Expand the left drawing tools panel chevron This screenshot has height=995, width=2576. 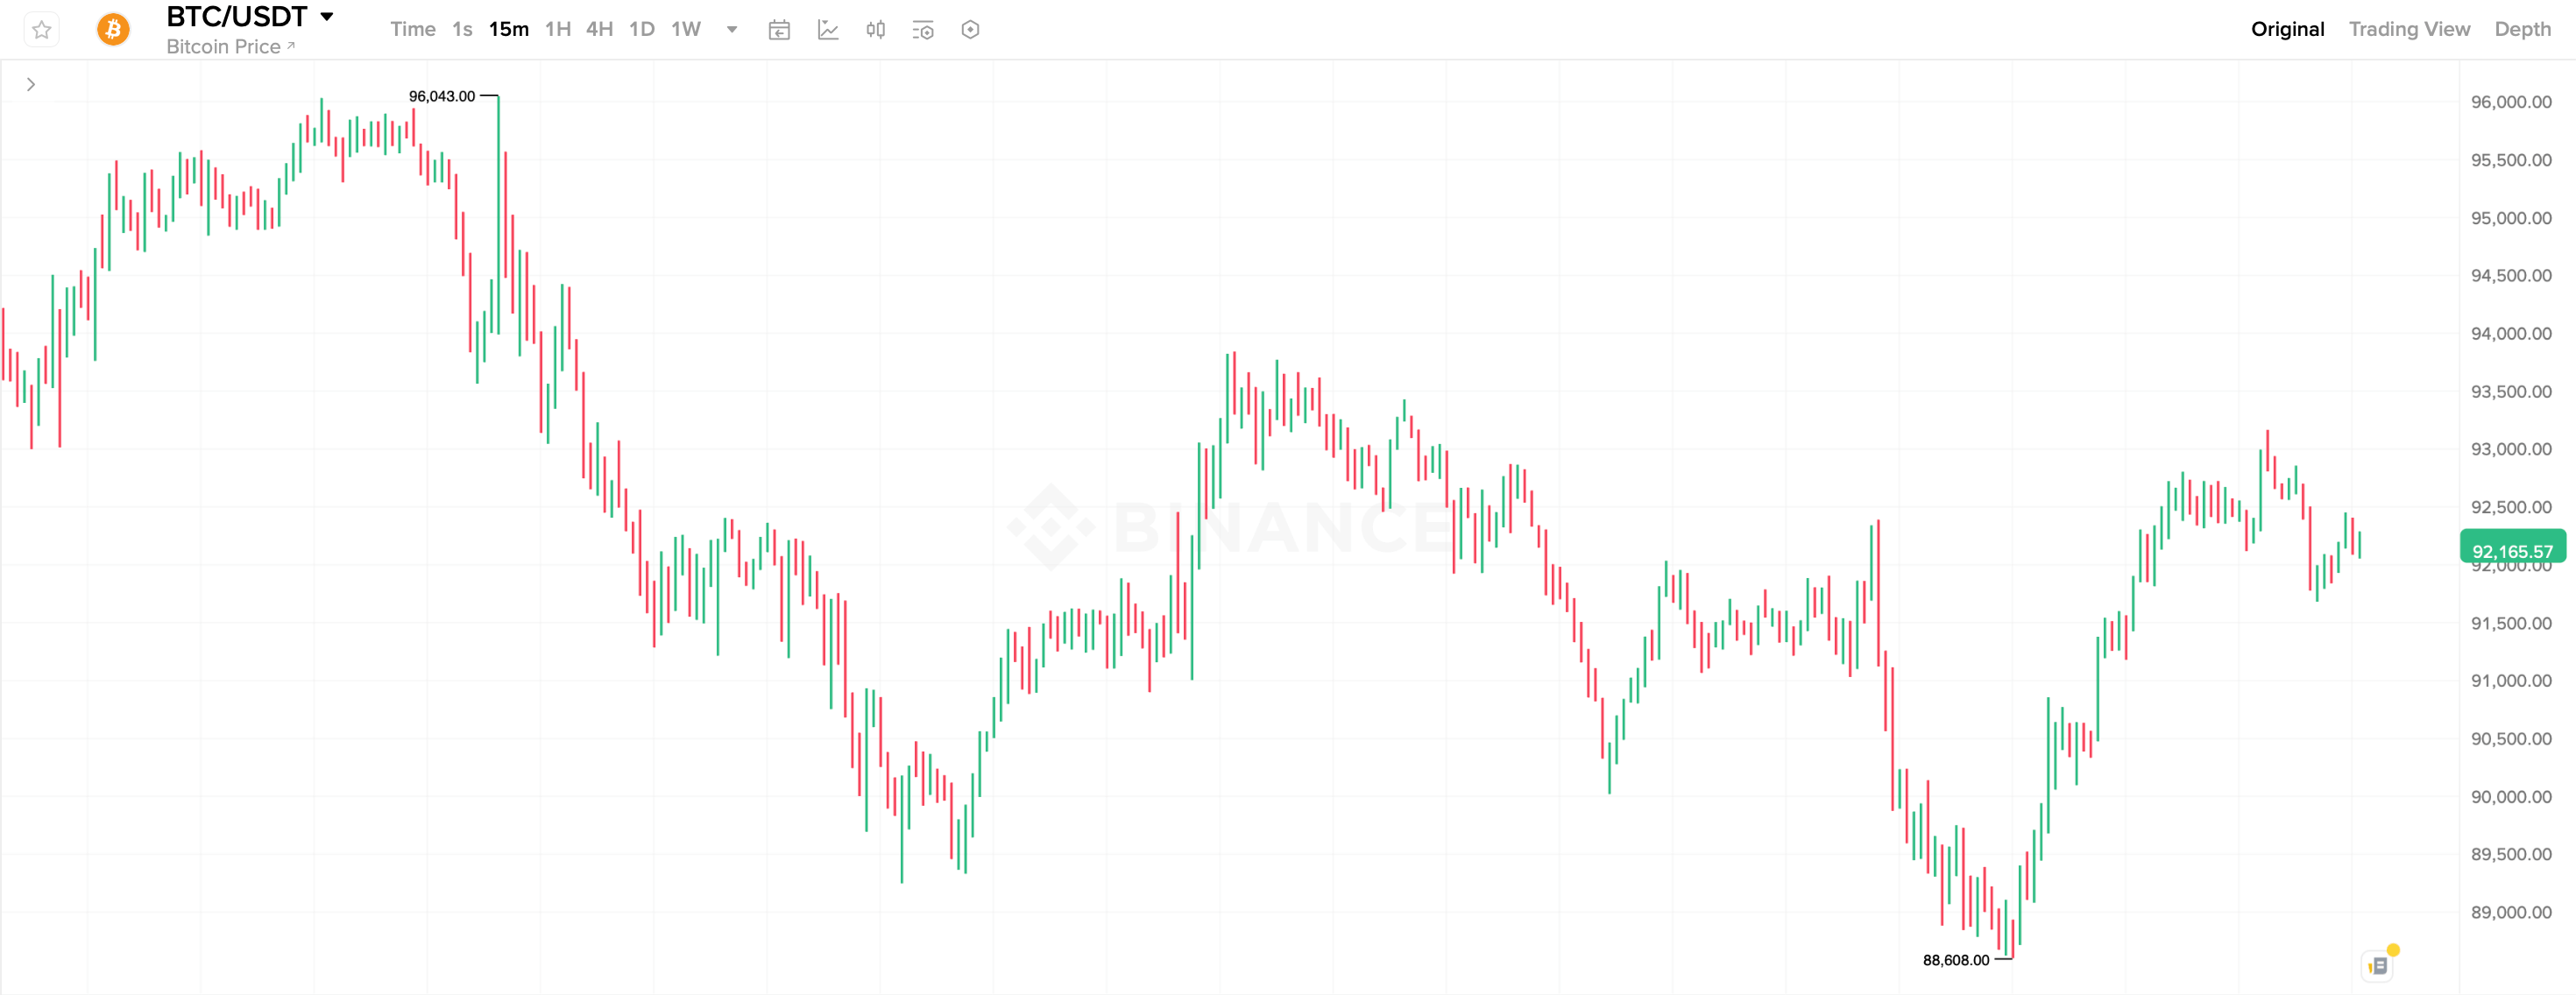31,85
